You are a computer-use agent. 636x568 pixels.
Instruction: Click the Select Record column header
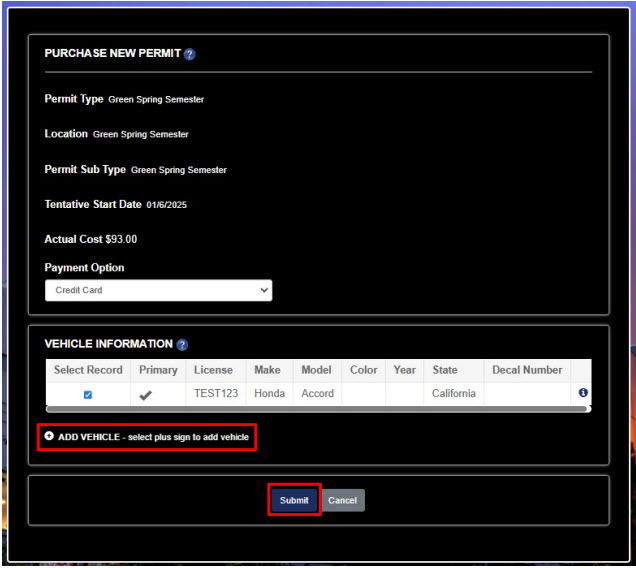point(88,370)
